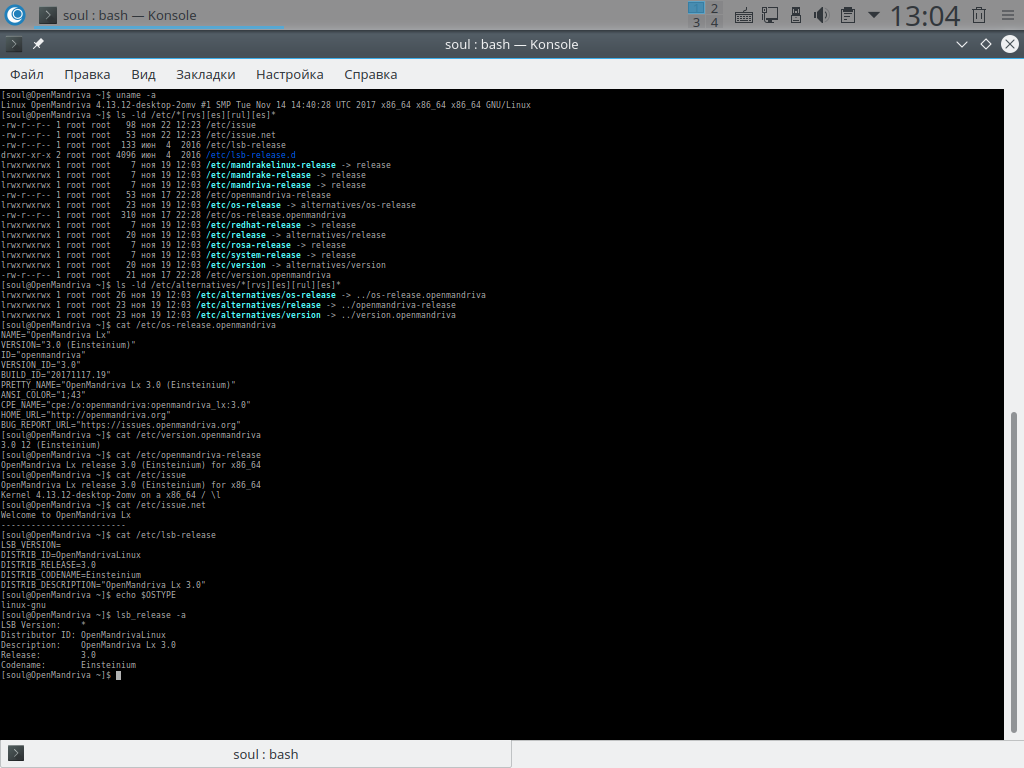Close the Konsole window
This screenshot has height=768, width=1024.
[x=1010, y=44]
